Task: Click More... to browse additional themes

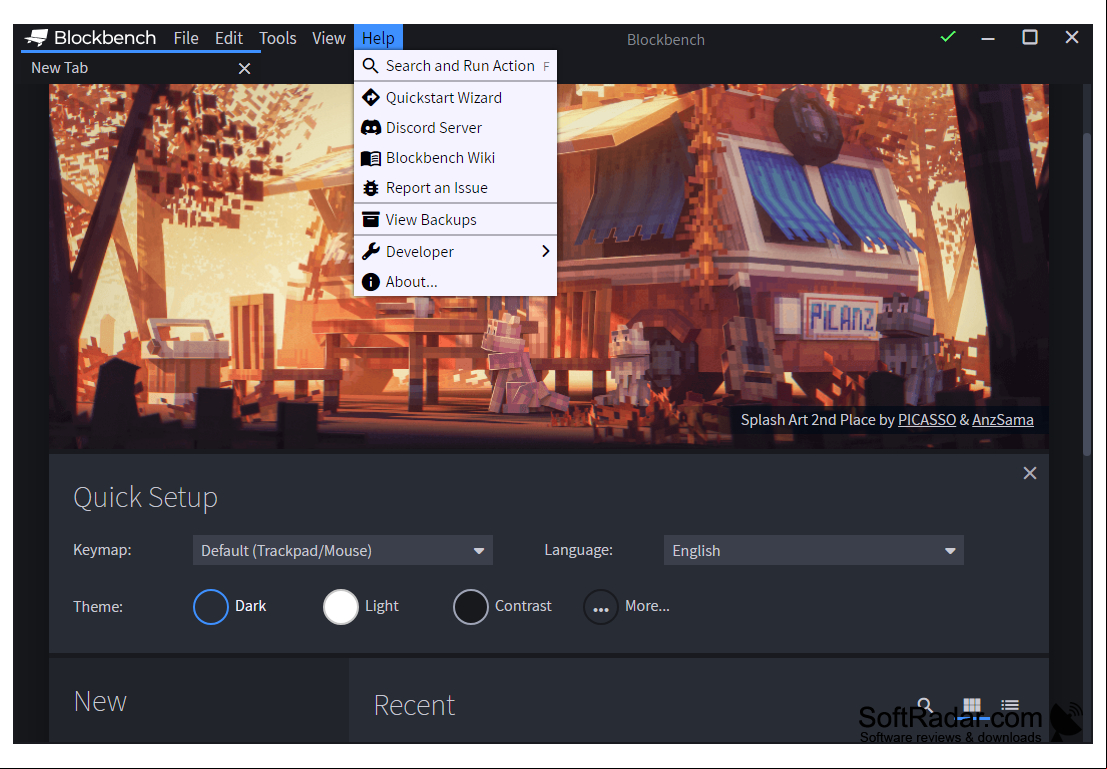Action: (x=627, y=607)
